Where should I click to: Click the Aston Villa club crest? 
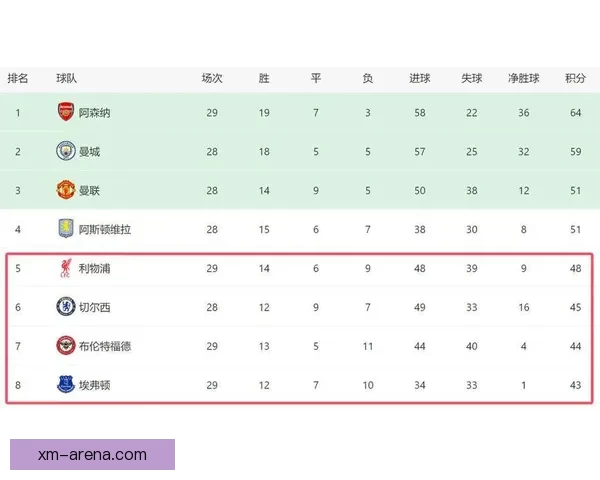[65, 229]
